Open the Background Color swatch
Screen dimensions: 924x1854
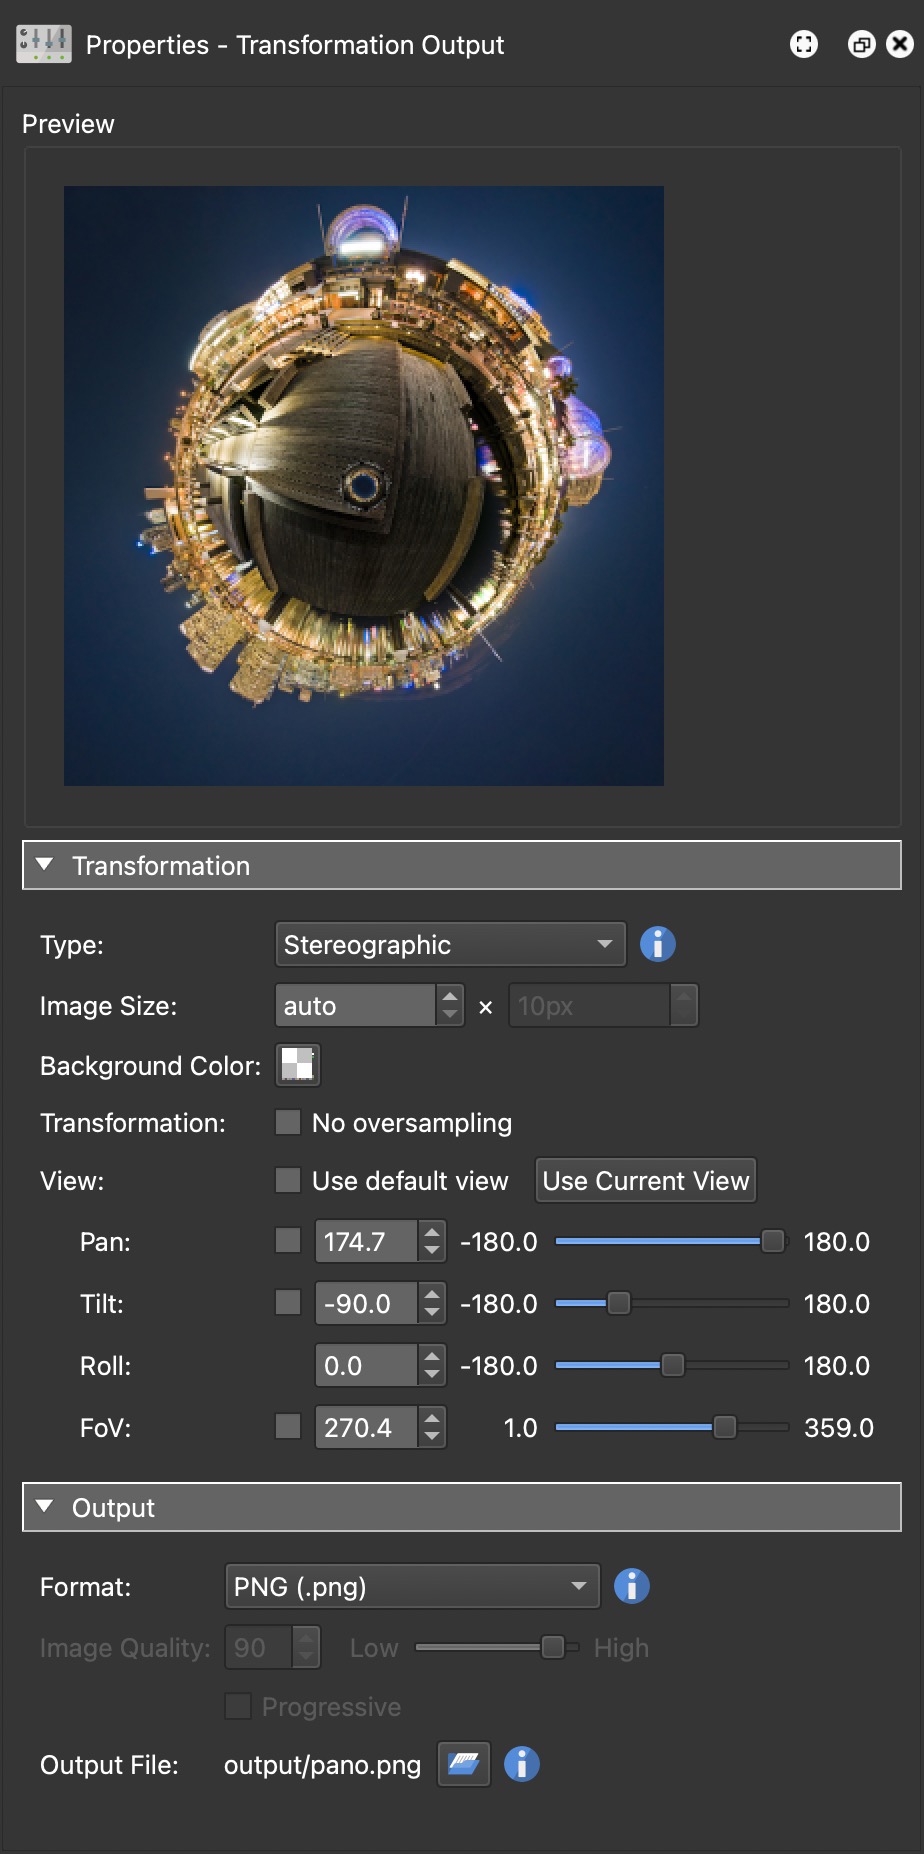point(298,1064)
